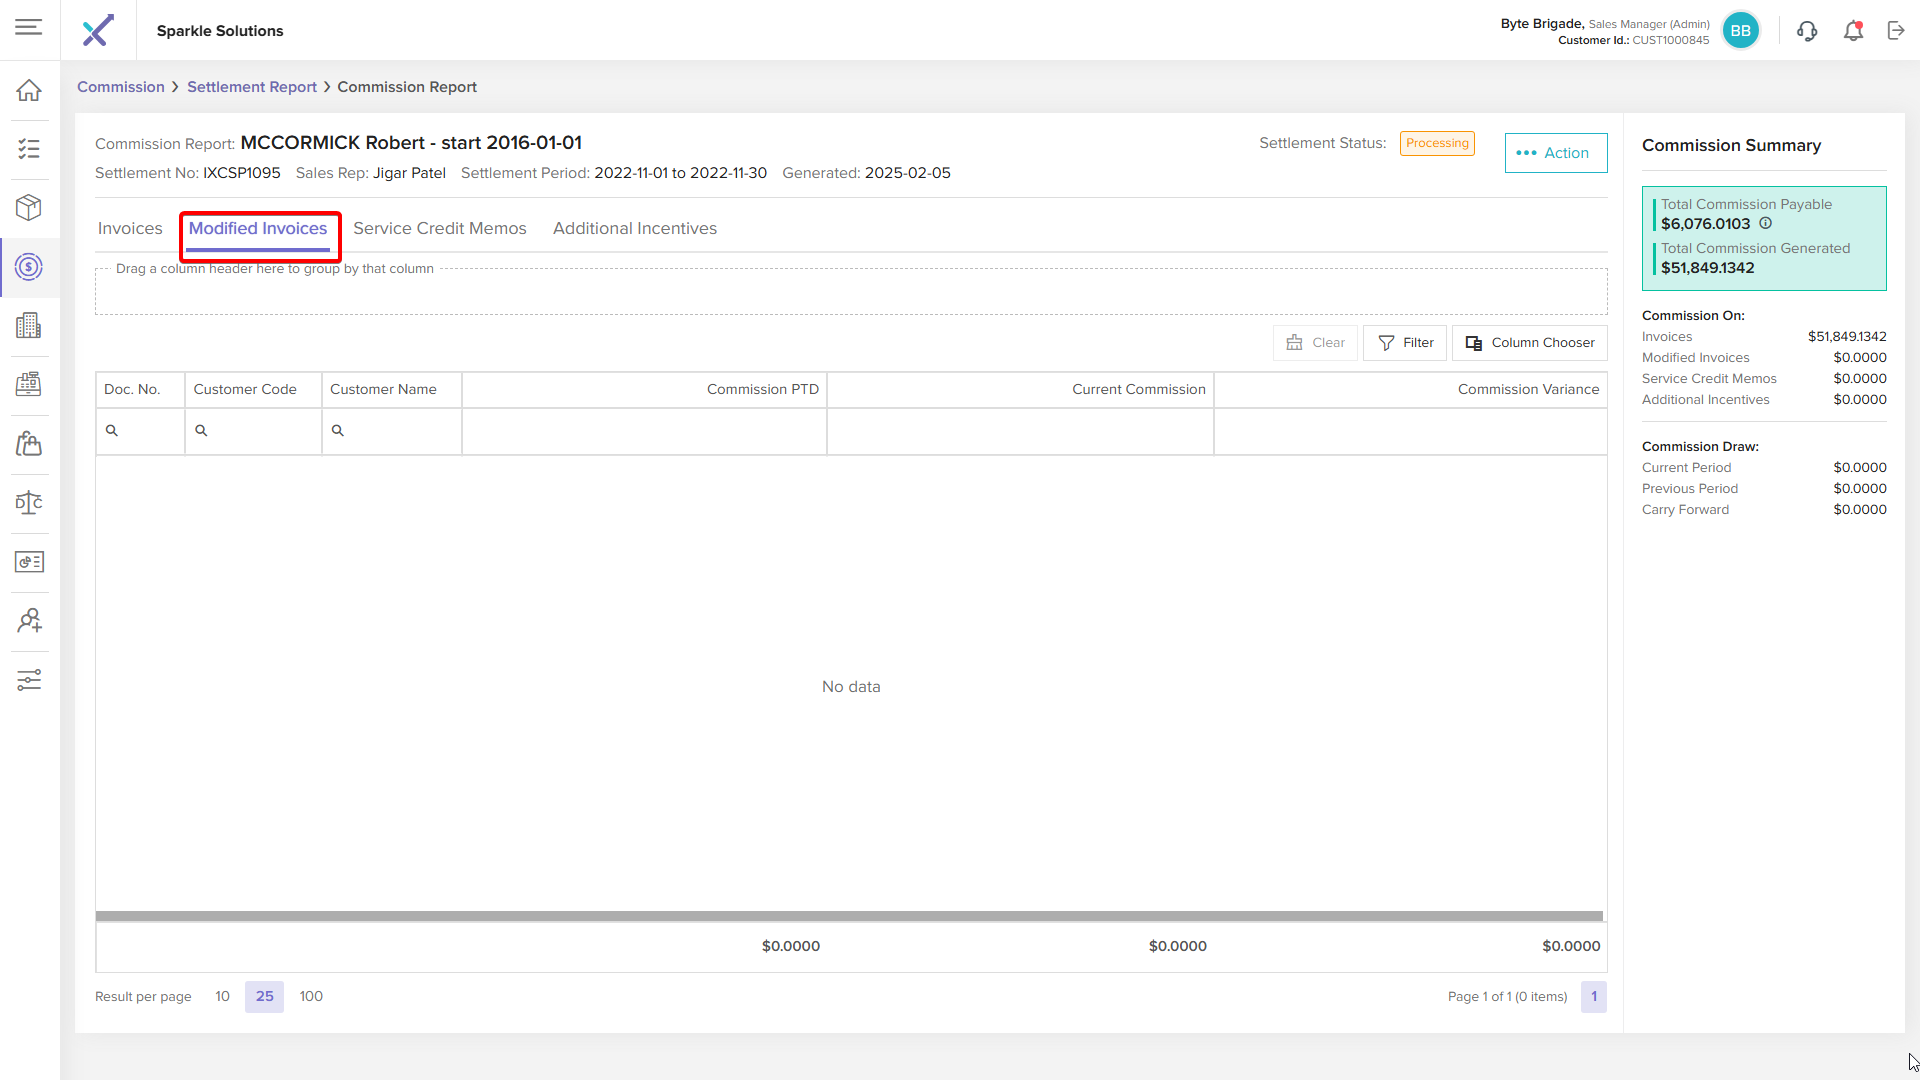
Task: Open the settings sliders sidebar icon
Action: tap(29, 680)
